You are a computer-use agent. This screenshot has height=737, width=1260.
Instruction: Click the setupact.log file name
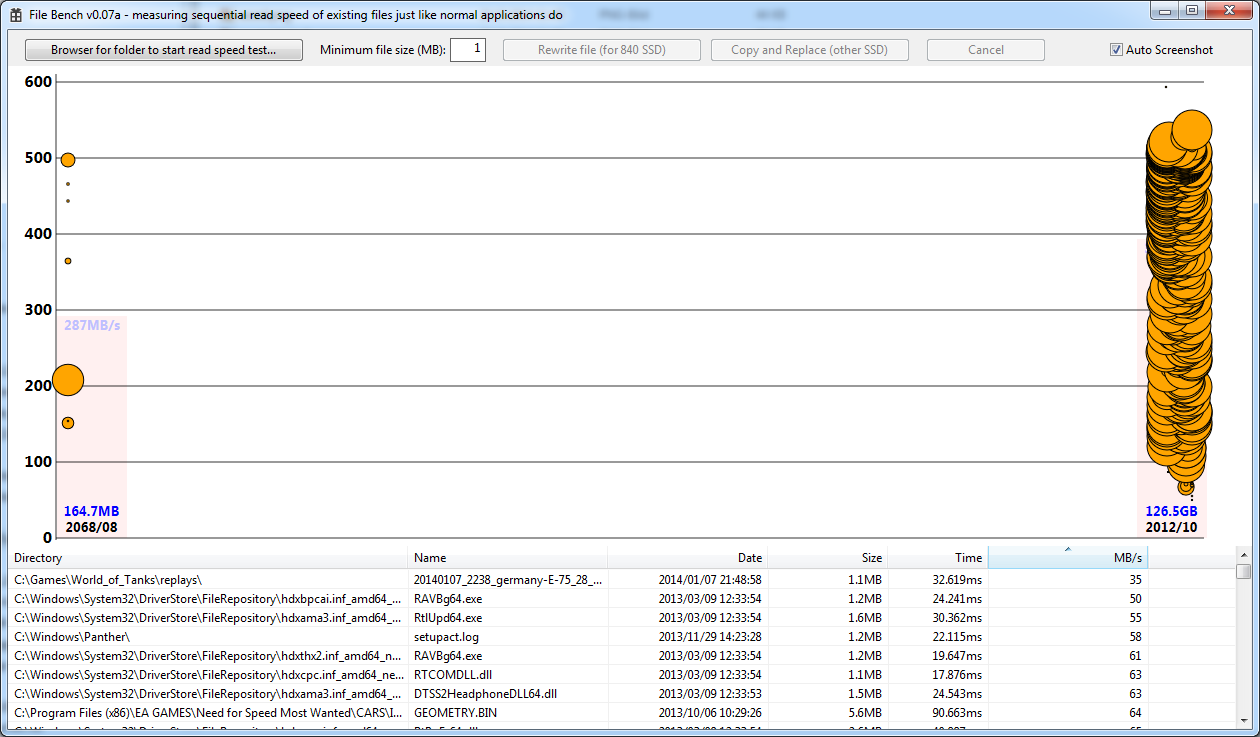[444, 637]
